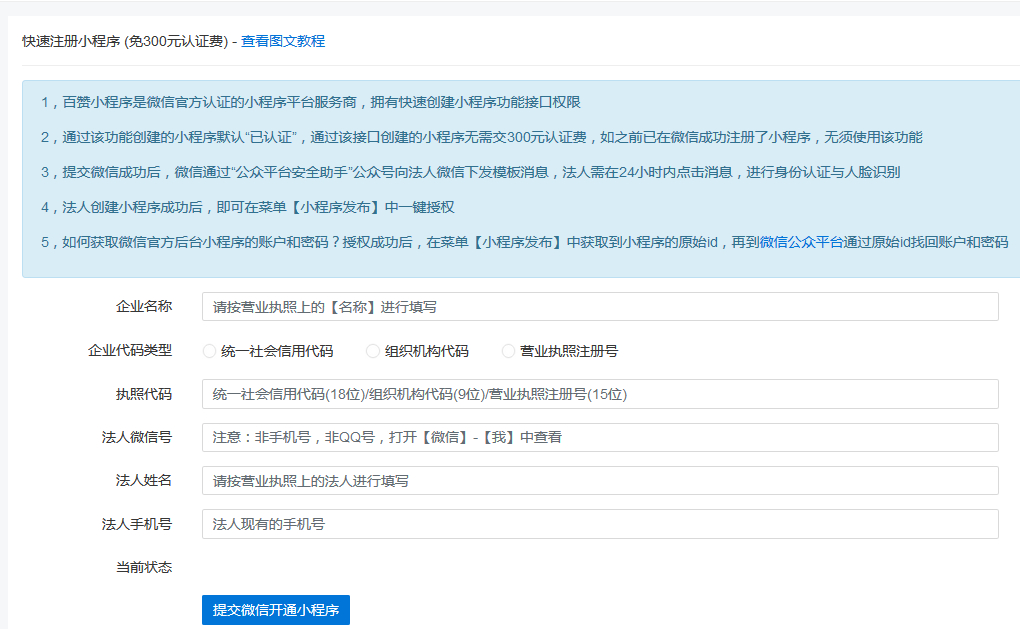Click the 法人手机号 label text
This screenshot has width=1020, height=629.
click(x=137, y=524)
